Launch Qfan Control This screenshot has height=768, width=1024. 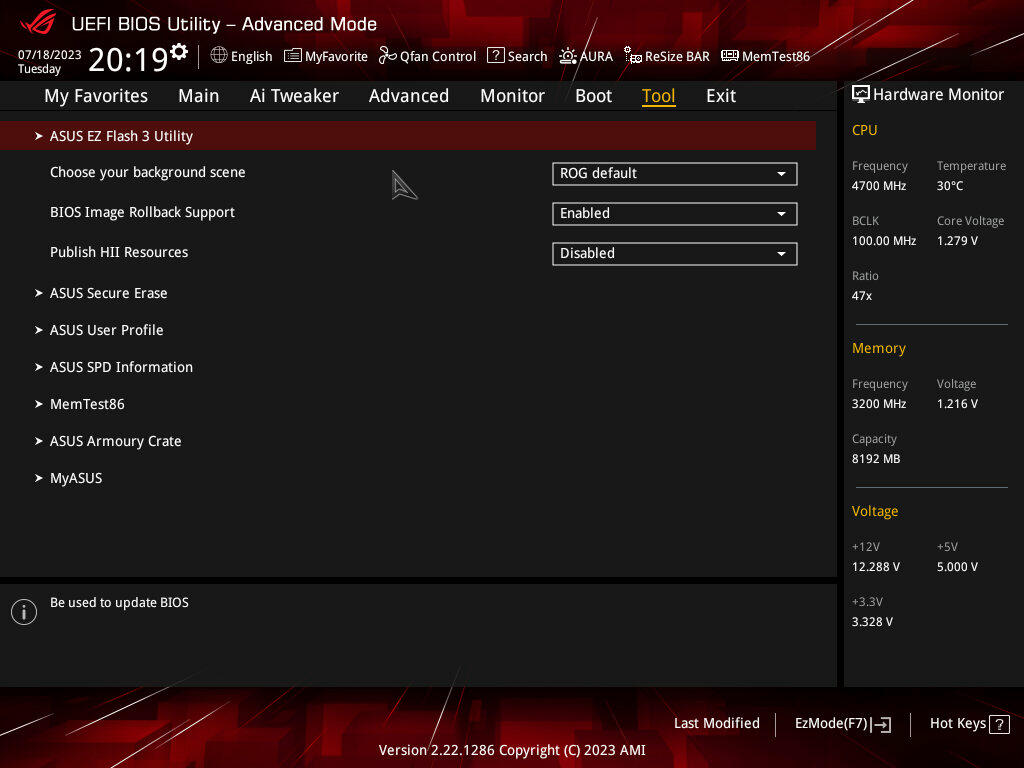(428, 56)
